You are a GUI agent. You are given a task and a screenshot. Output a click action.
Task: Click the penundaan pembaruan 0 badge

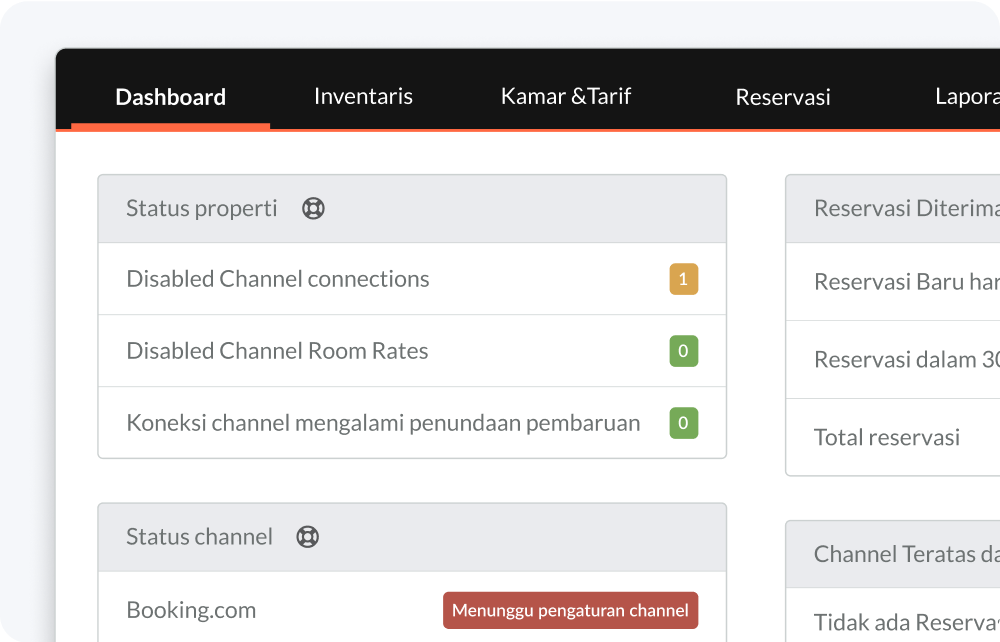coord(683,423)
